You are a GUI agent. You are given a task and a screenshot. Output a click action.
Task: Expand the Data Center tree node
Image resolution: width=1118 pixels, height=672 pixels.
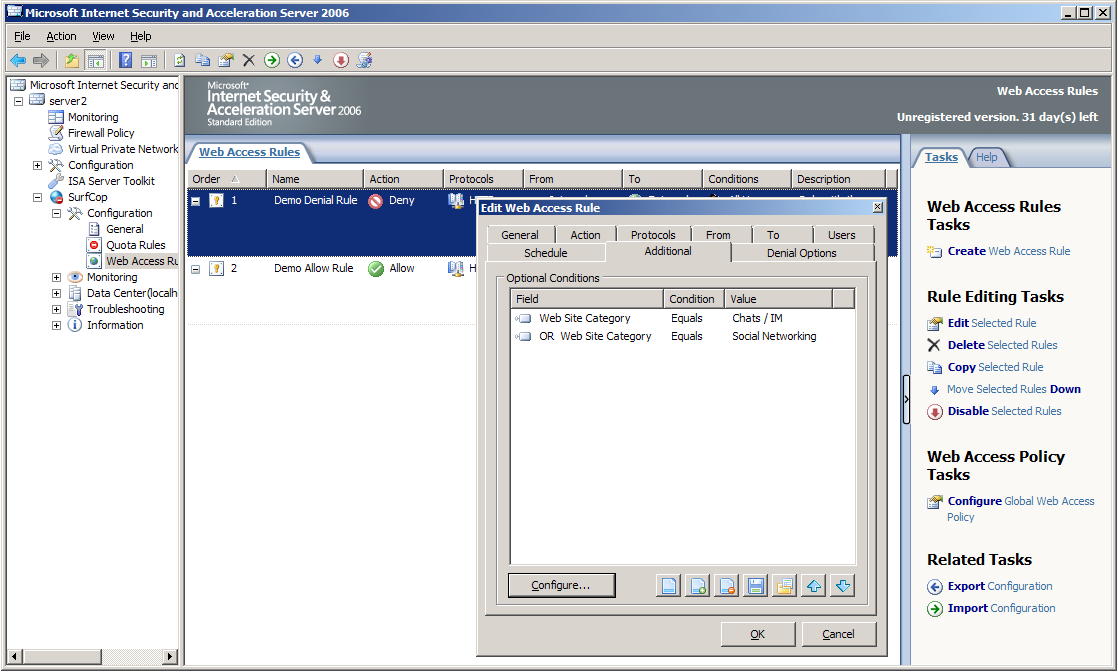56,293
